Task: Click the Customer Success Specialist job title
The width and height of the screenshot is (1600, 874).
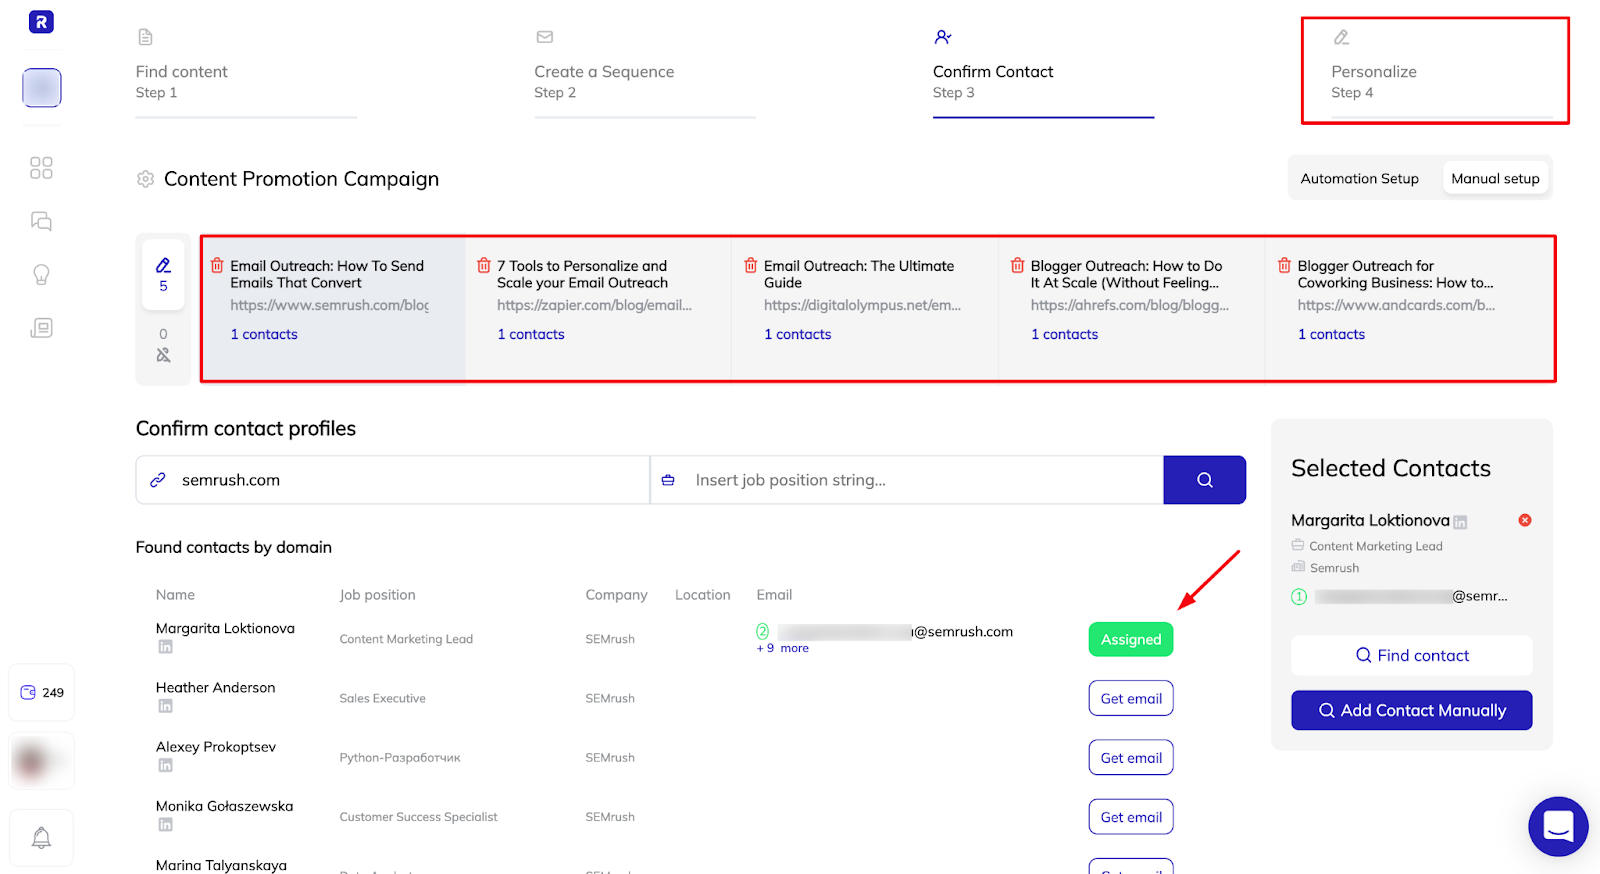Action: pos(418,817)
